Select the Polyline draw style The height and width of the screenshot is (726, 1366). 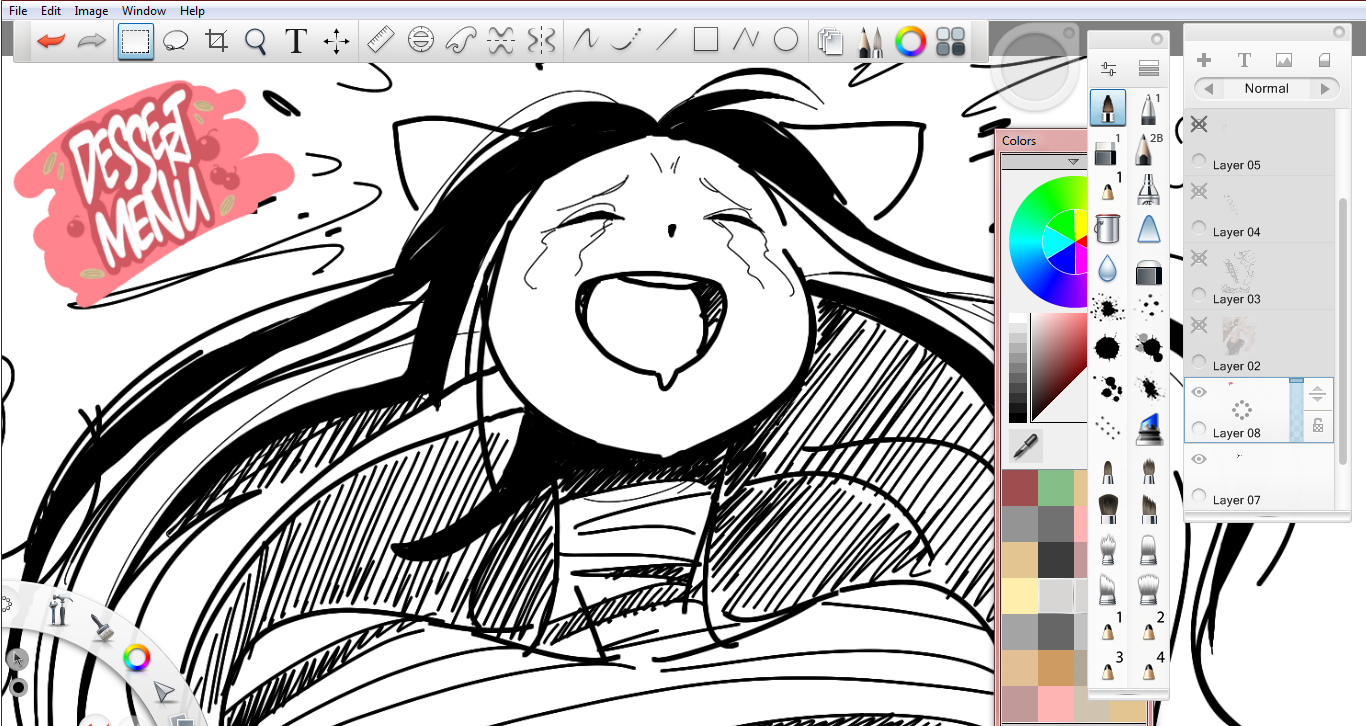click(746, 40)
